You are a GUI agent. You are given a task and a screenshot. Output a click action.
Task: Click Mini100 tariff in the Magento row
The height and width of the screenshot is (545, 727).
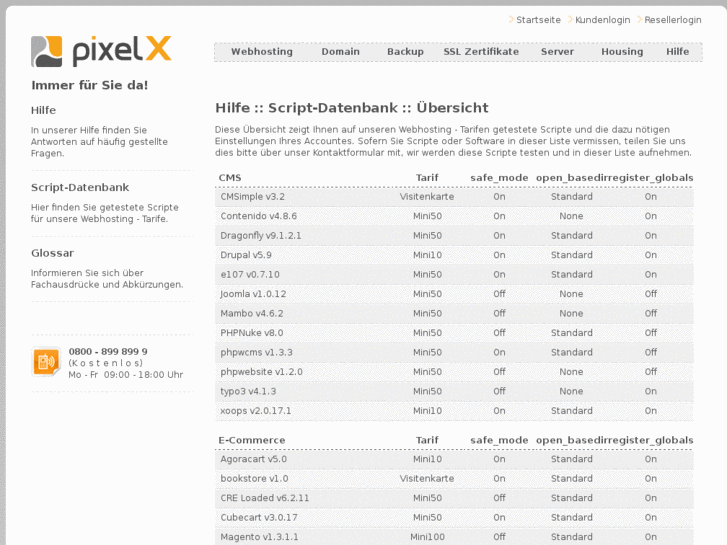pos(427,537)
